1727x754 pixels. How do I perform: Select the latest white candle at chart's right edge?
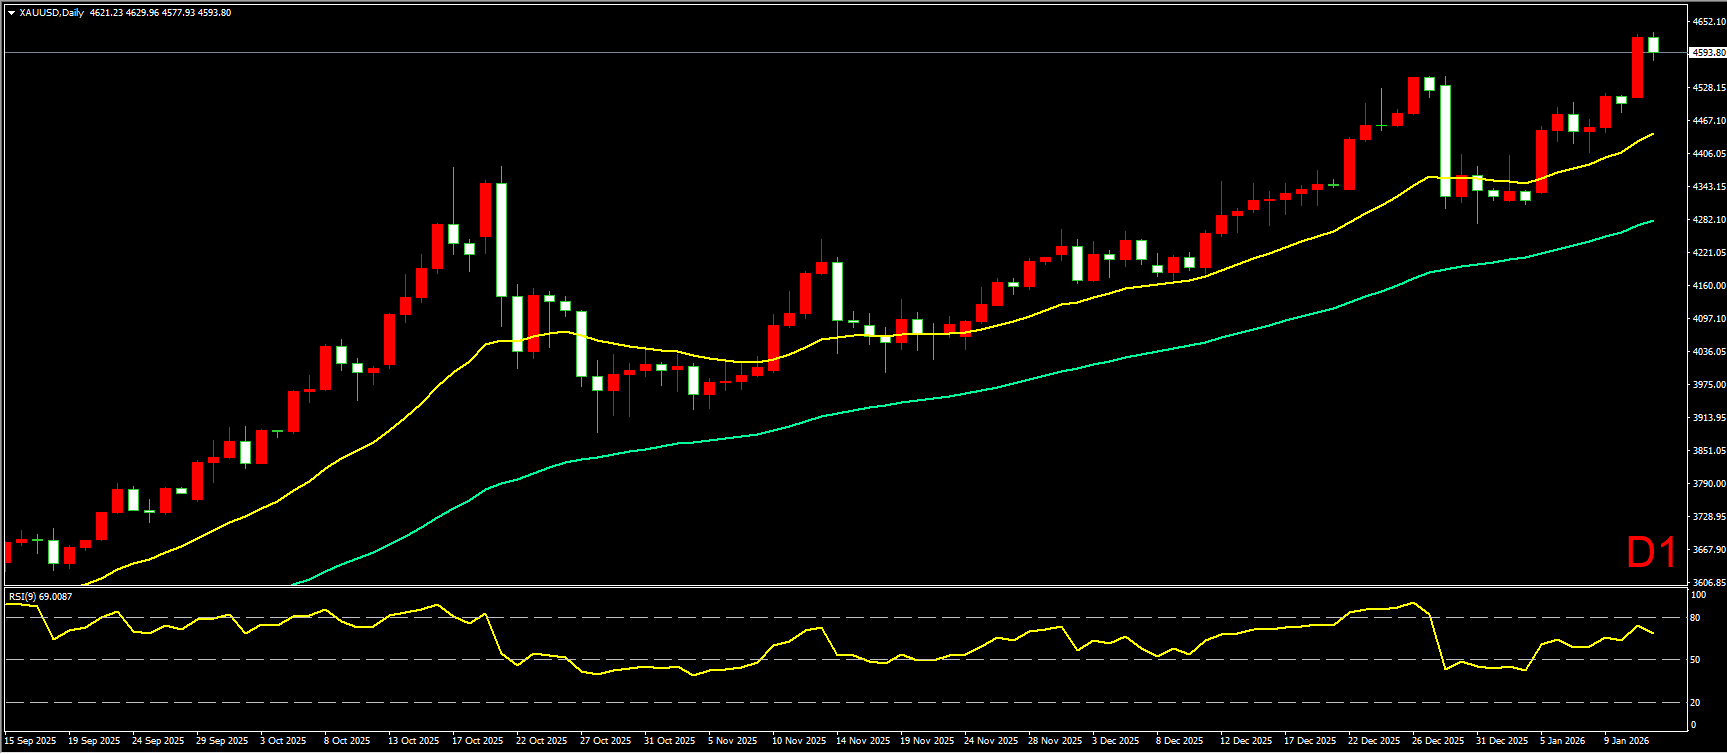(1653, 45)
